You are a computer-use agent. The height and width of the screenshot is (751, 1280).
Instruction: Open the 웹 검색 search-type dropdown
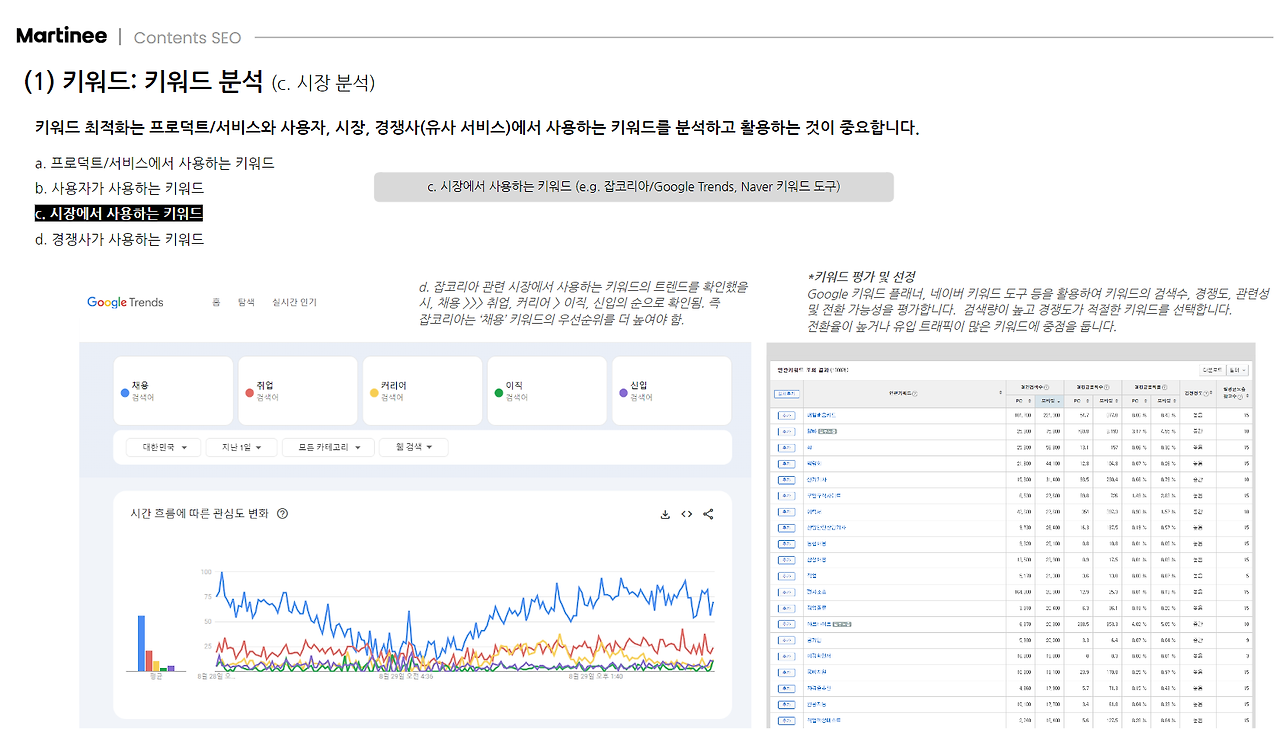point(412,447)
